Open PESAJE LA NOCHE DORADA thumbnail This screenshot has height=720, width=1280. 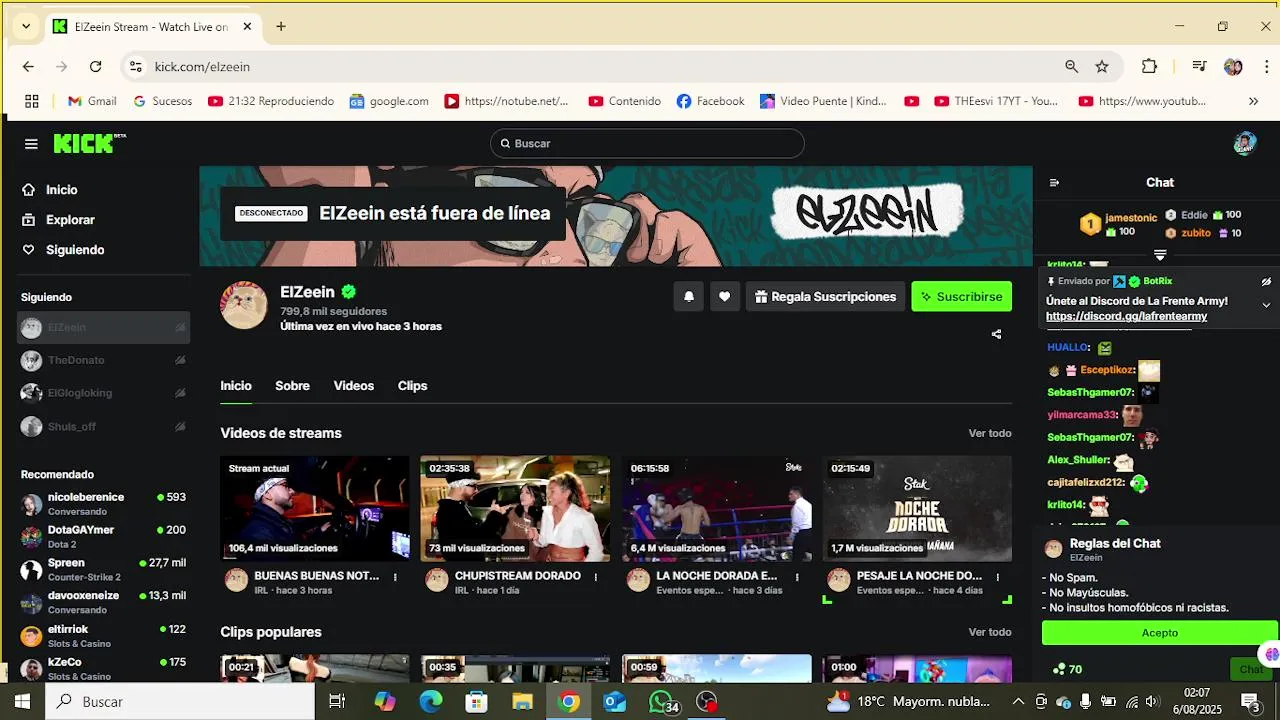click(x=918, y=509)
